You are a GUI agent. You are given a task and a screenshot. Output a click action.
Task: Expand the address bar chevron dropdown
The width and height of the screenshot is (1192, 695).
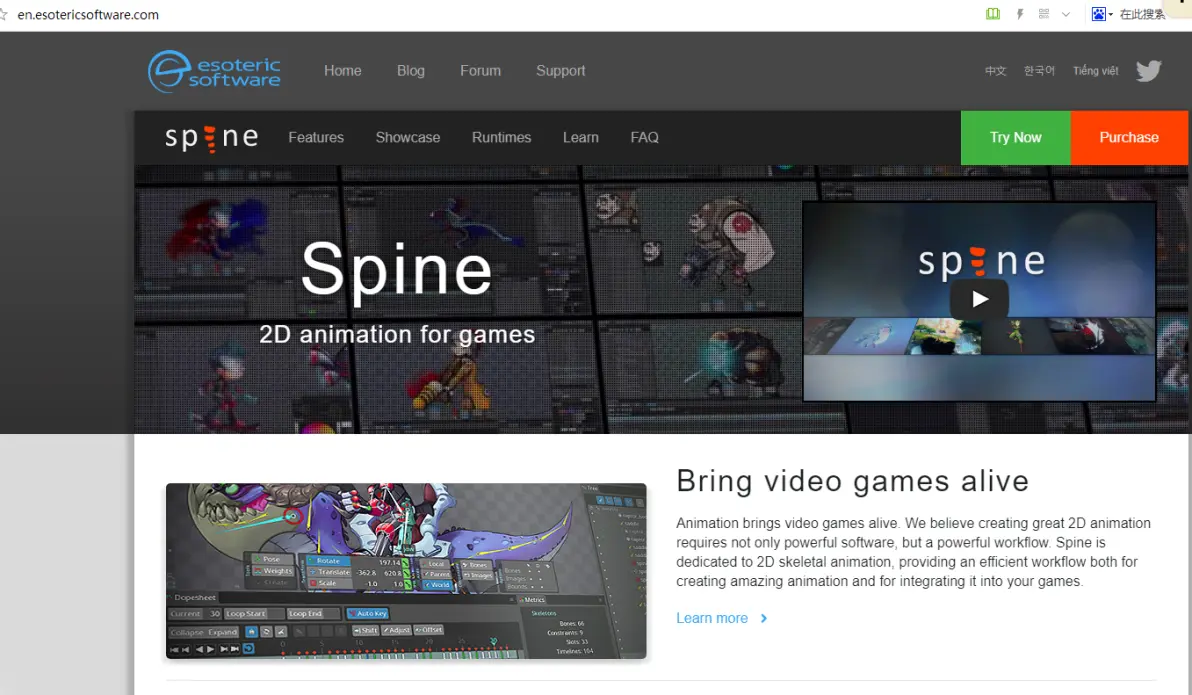coord(1066,14)
